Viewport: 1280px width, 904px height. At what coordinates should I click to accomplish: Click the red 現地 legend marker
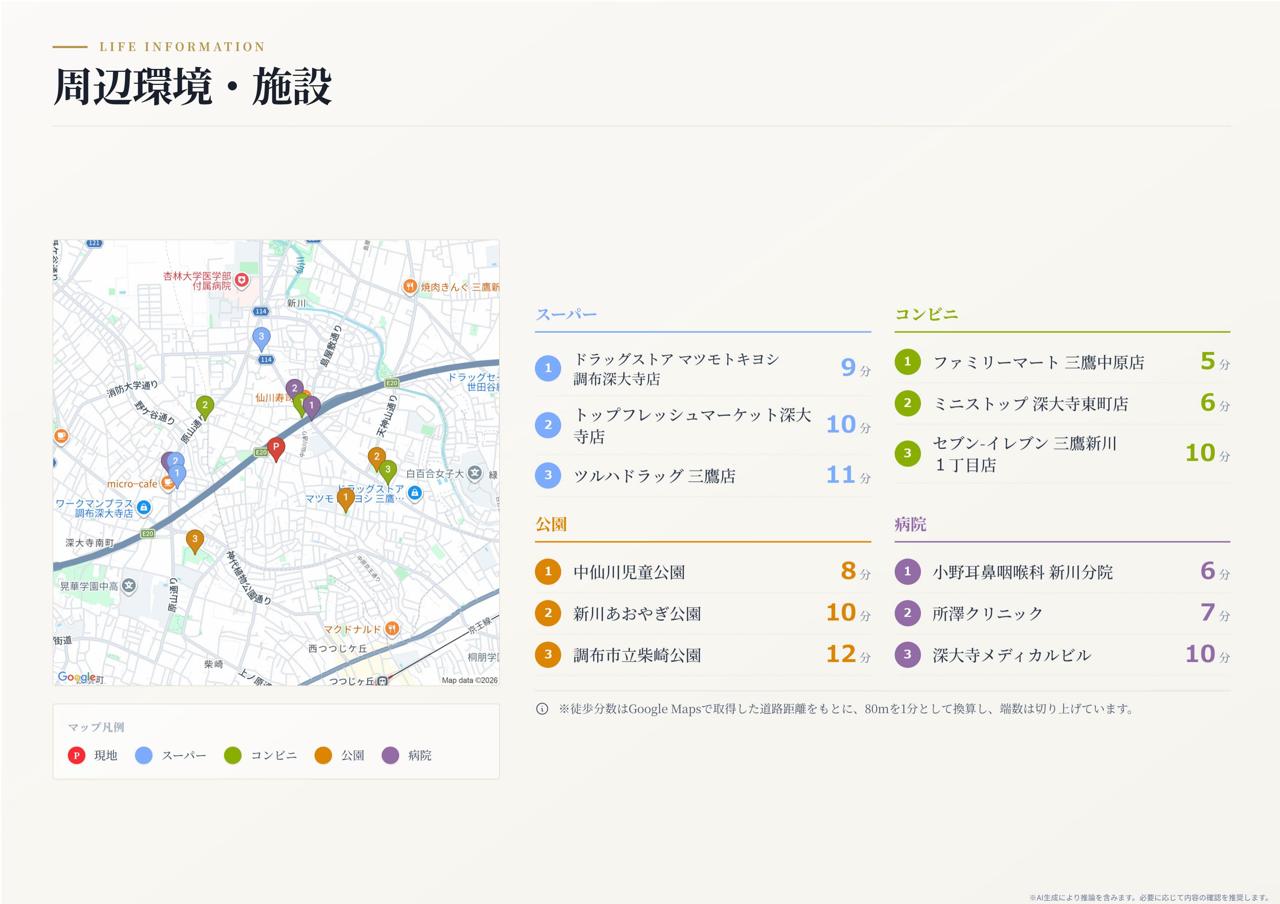pos(76,755)
